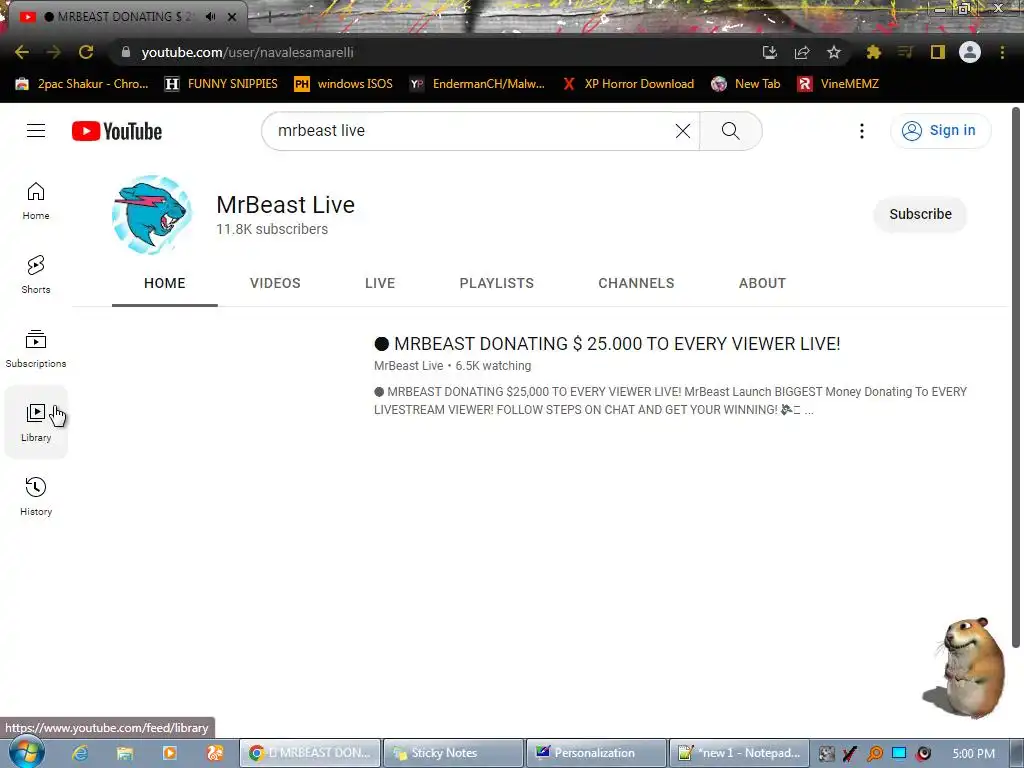
Task: Open the Chrome profile avatar
Action: click(x=970, y=52)
